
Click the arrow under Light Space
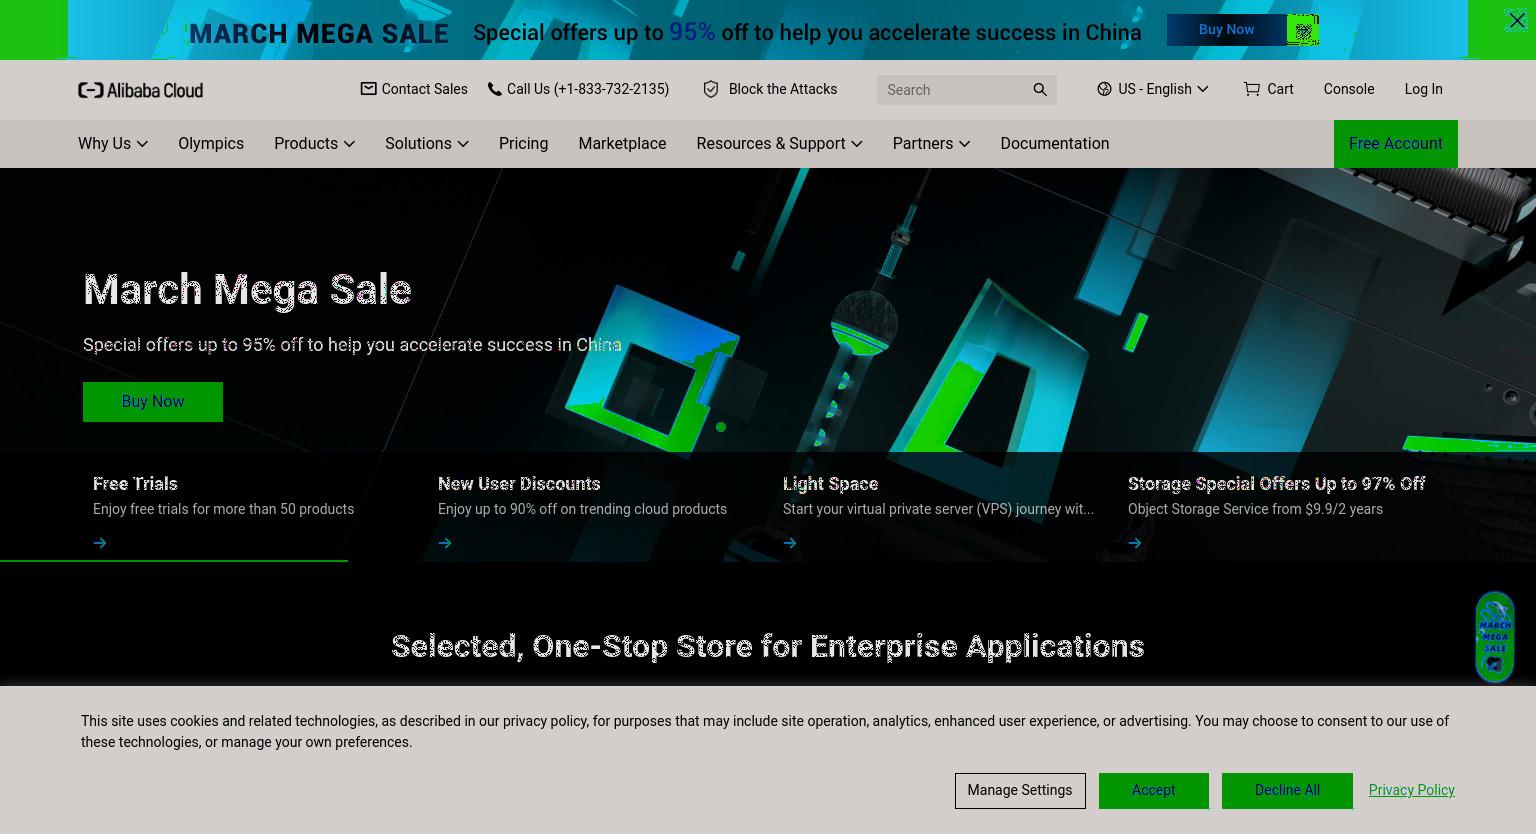[790, 543]
